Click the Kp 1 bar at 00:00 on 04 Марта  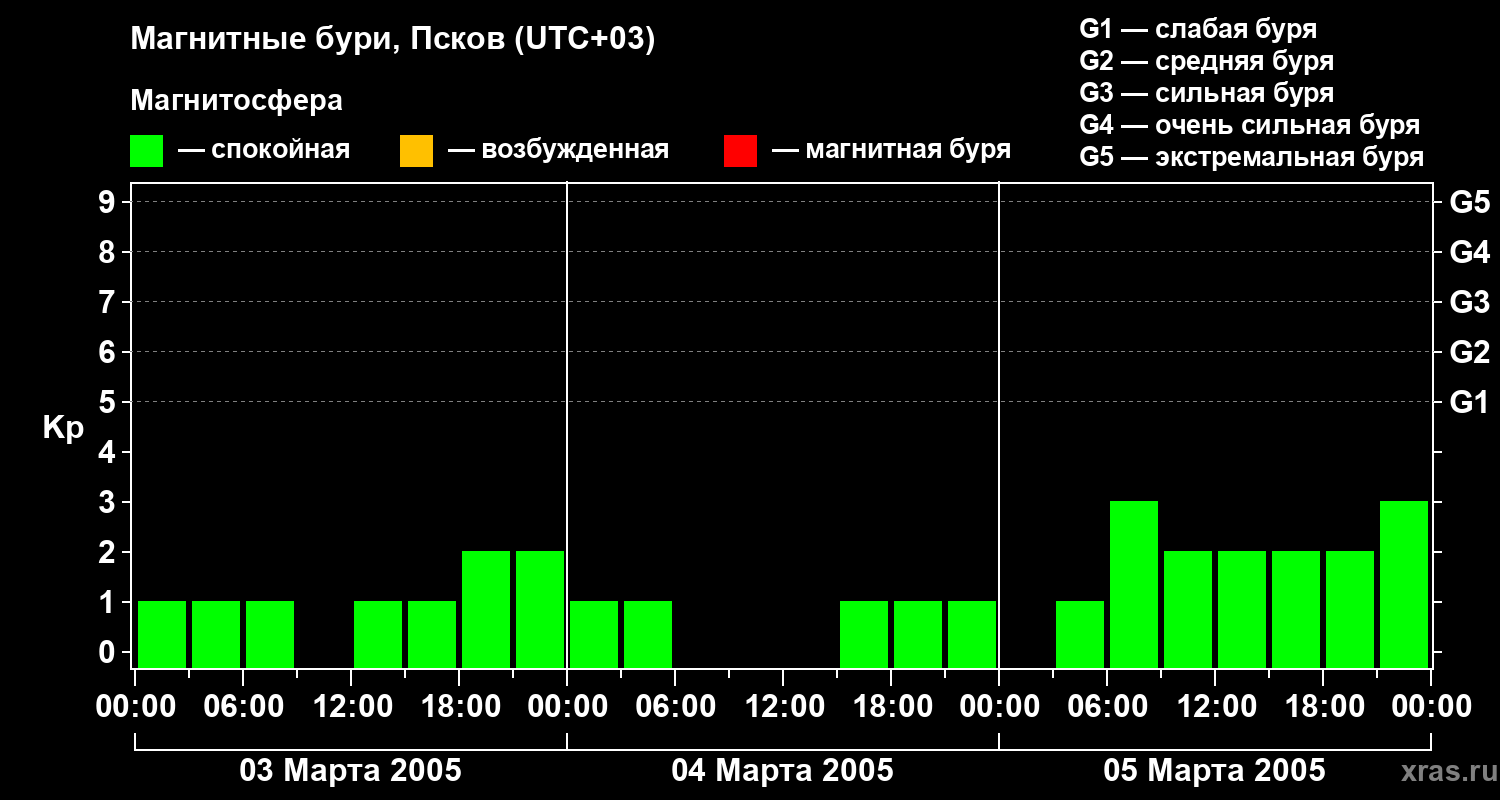pyautogui.click(x=594, y=634)
